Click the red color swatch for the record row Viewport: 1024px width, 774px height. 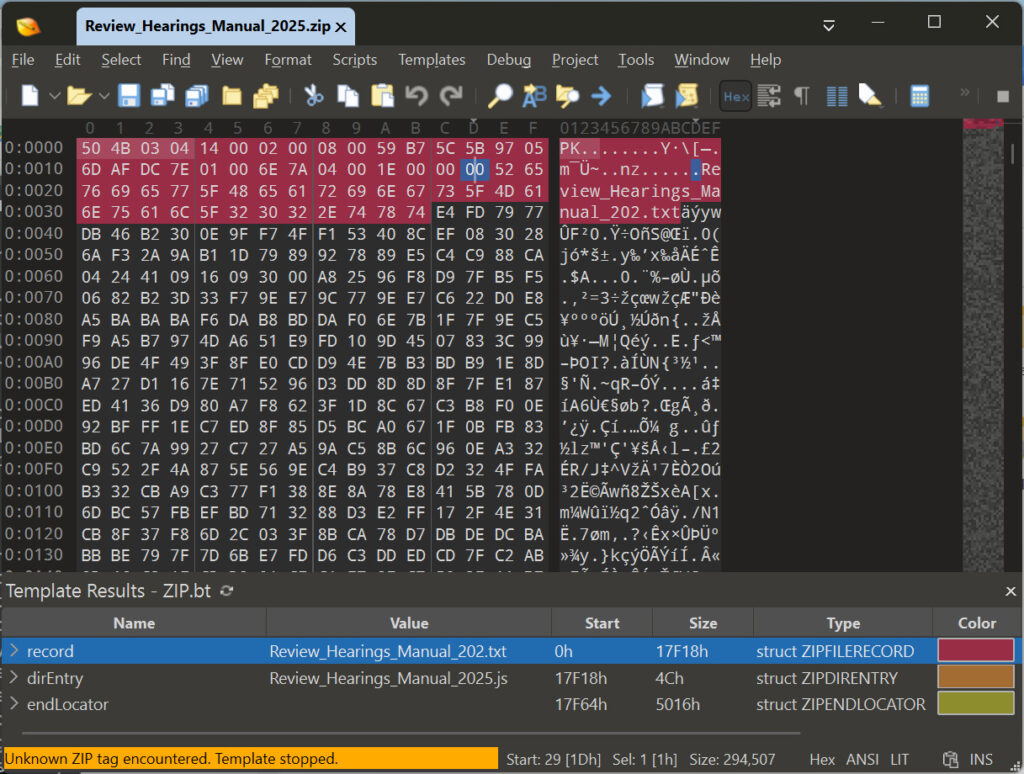click(x=977, y=651)
